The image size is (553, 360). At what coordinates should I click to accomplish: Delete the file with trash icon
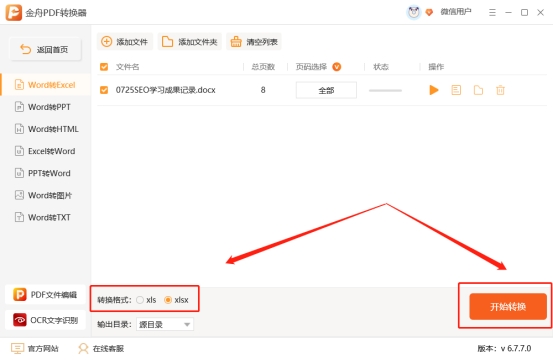point(500,90)
